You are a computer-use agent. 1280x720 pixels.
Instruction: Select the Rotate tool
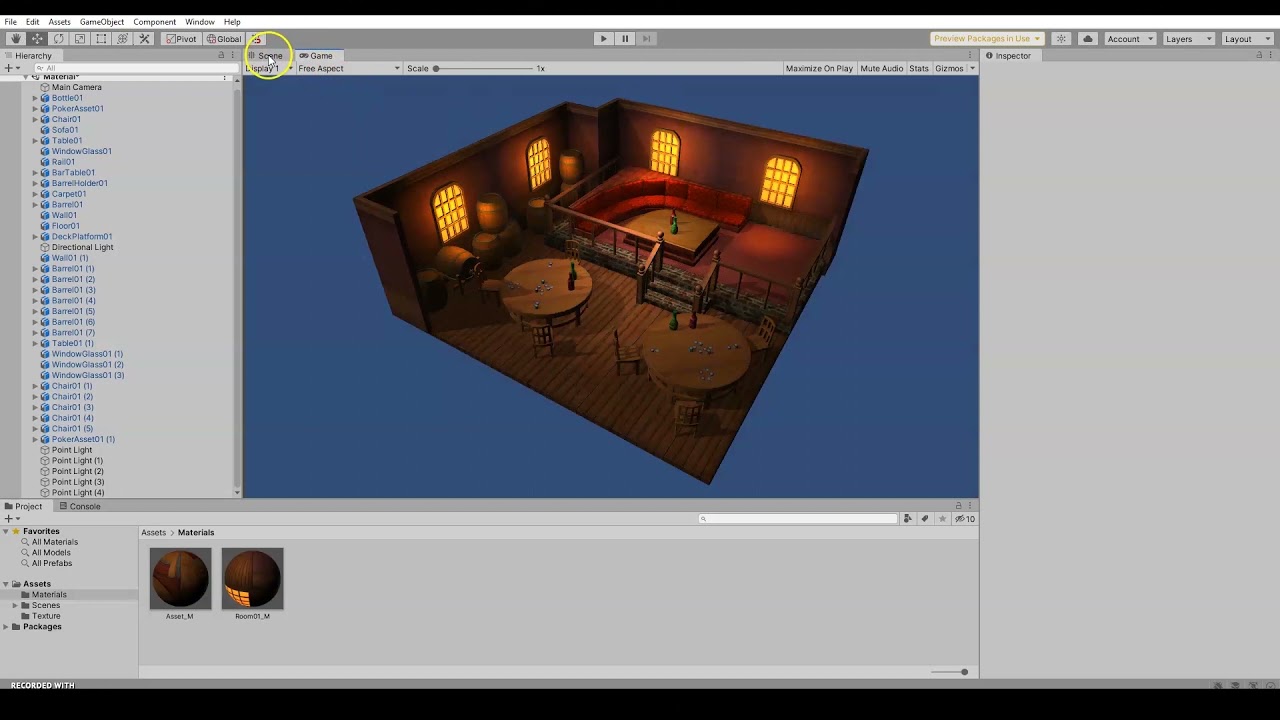point(58,39)
